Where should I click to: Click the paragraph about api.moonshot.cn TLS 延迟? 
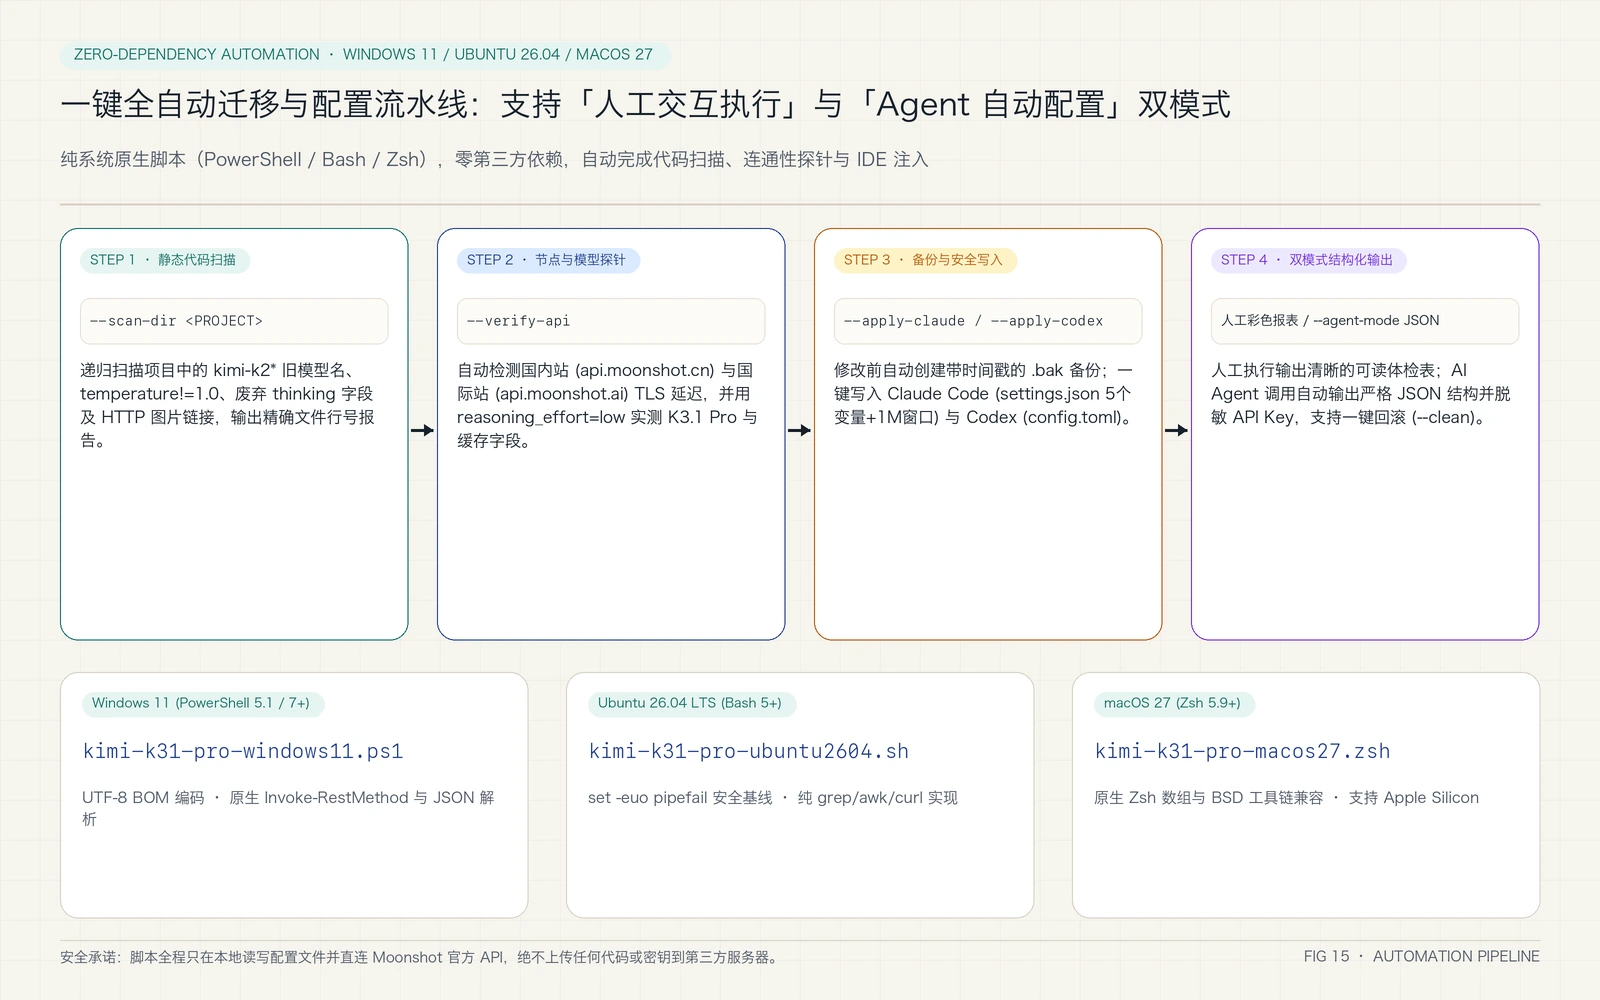607,405
